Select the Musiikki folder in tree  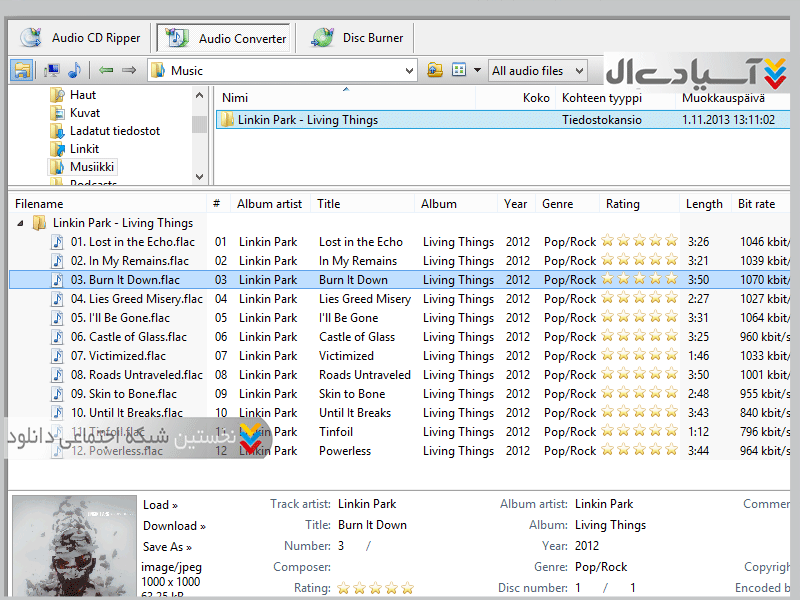click(x=92, y=167)
